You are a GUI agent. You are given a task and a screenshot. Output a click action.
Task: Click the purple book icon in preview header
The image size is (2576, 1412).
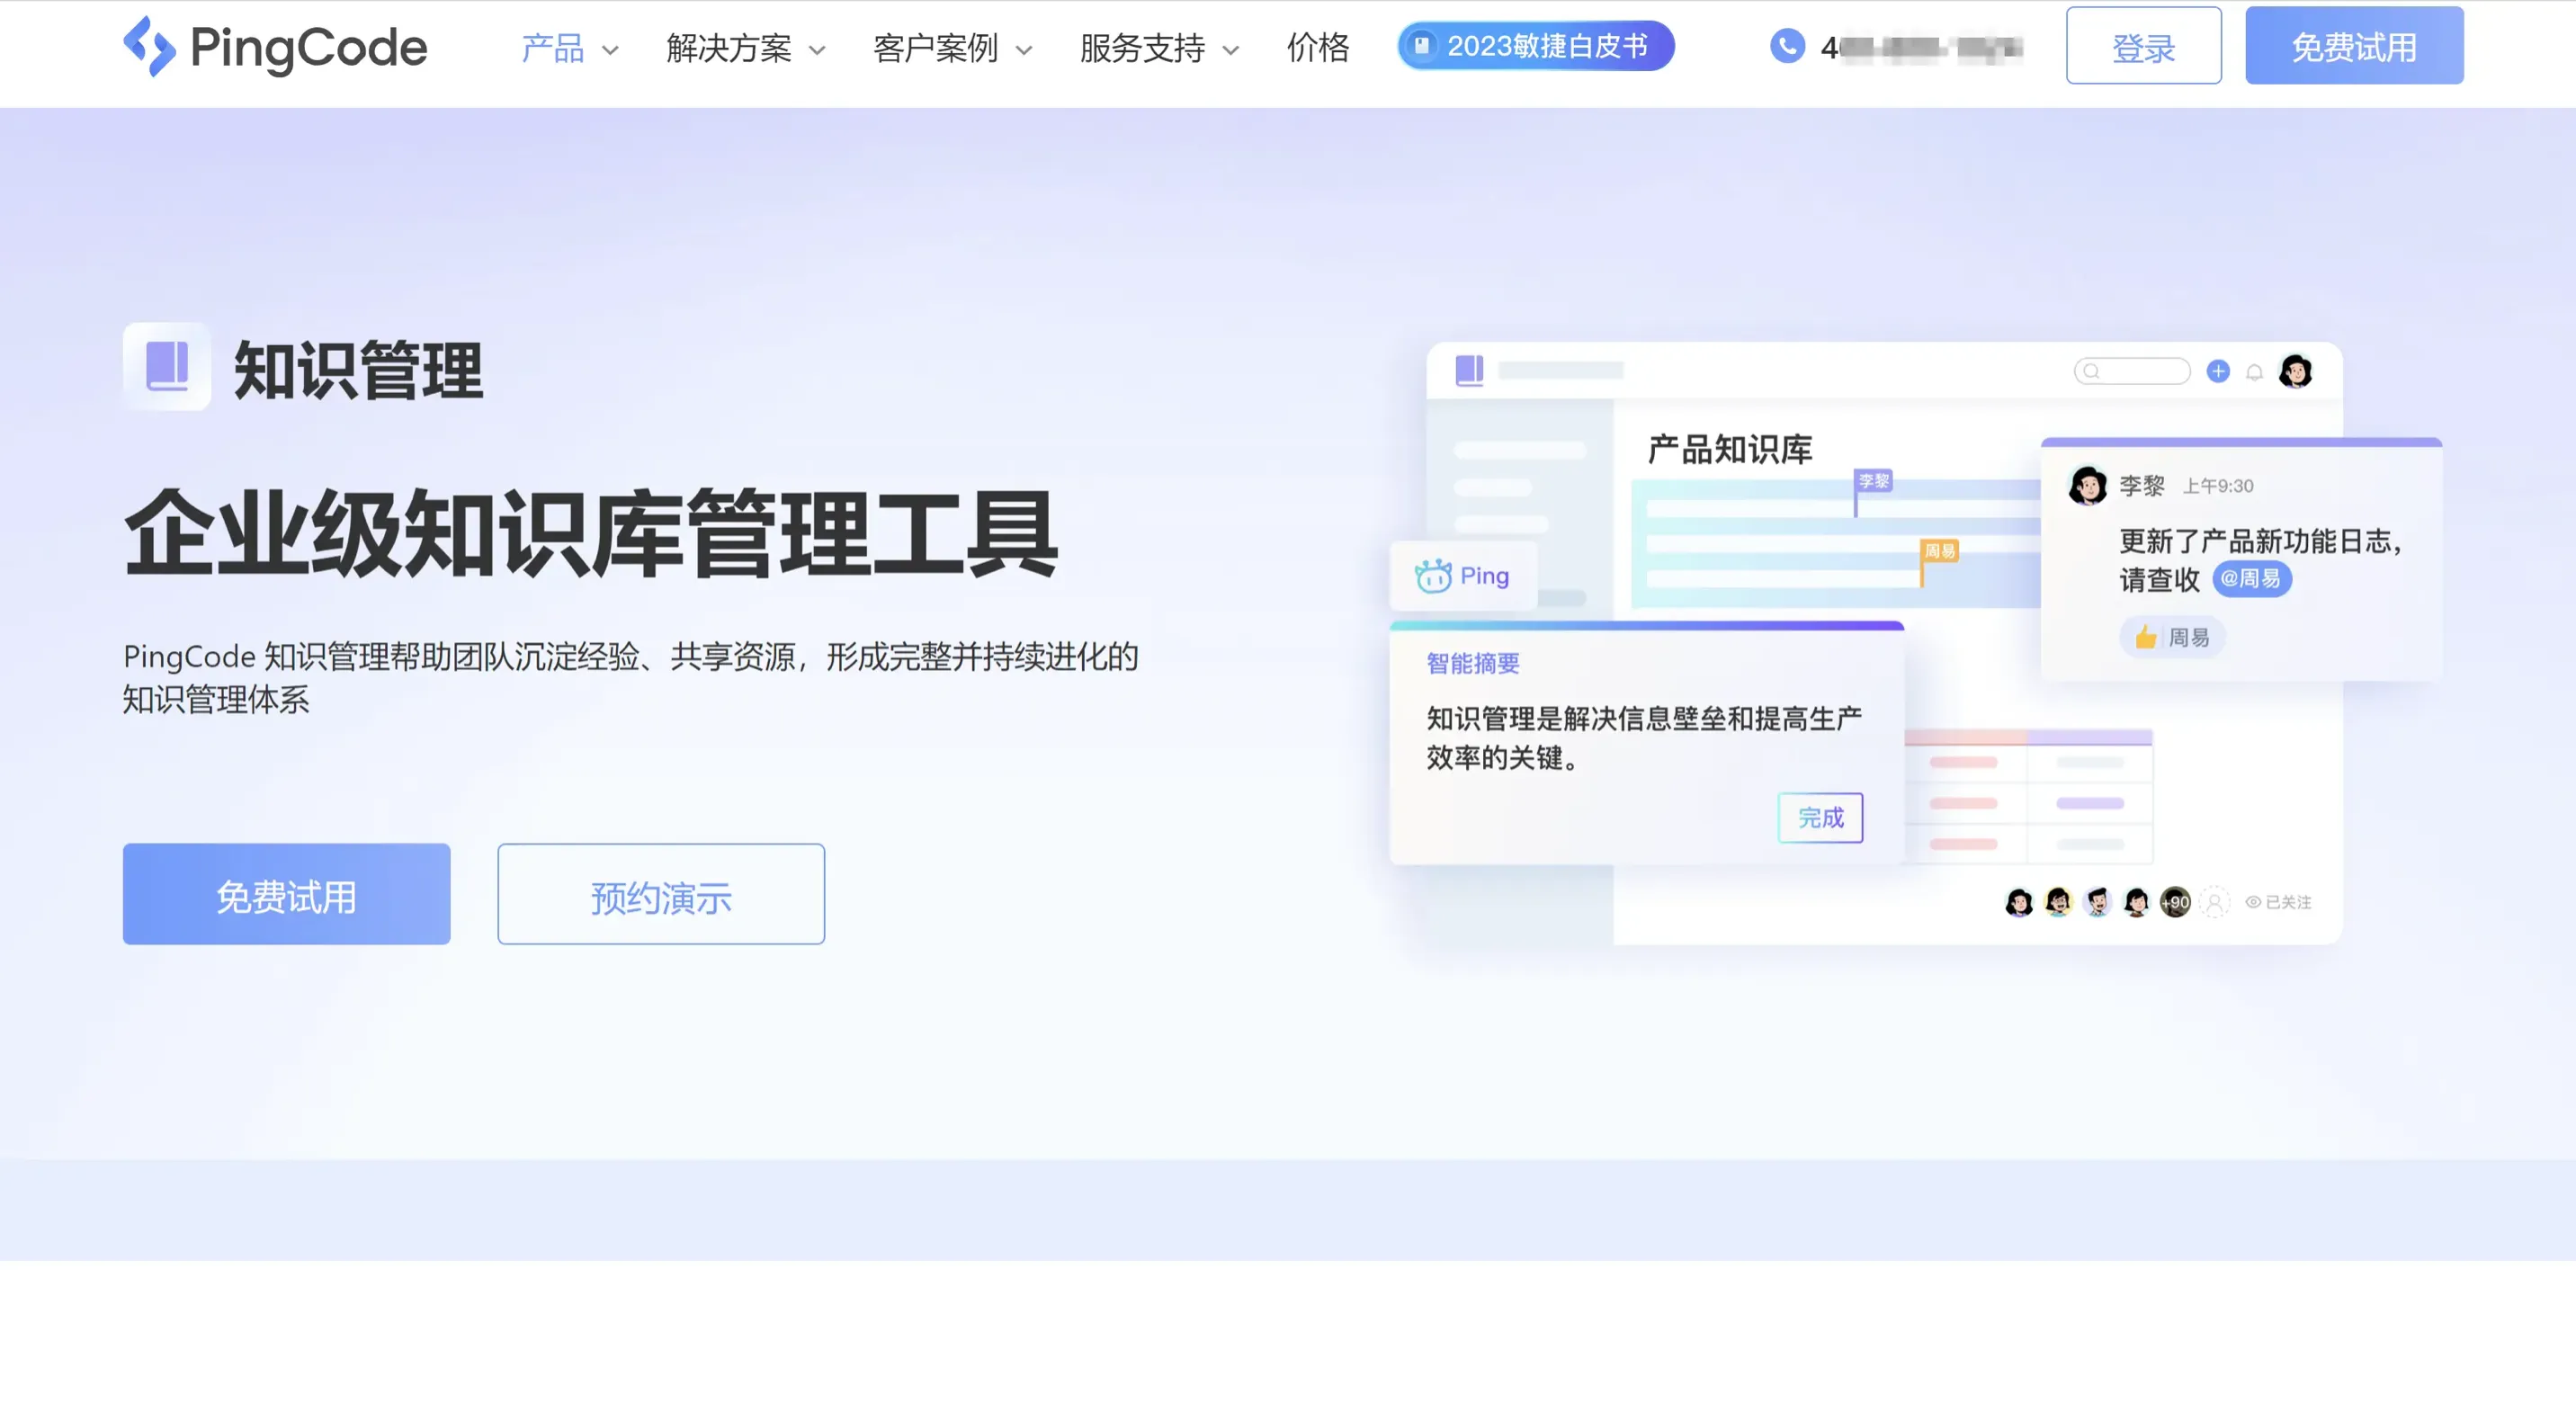[1469, 370]
